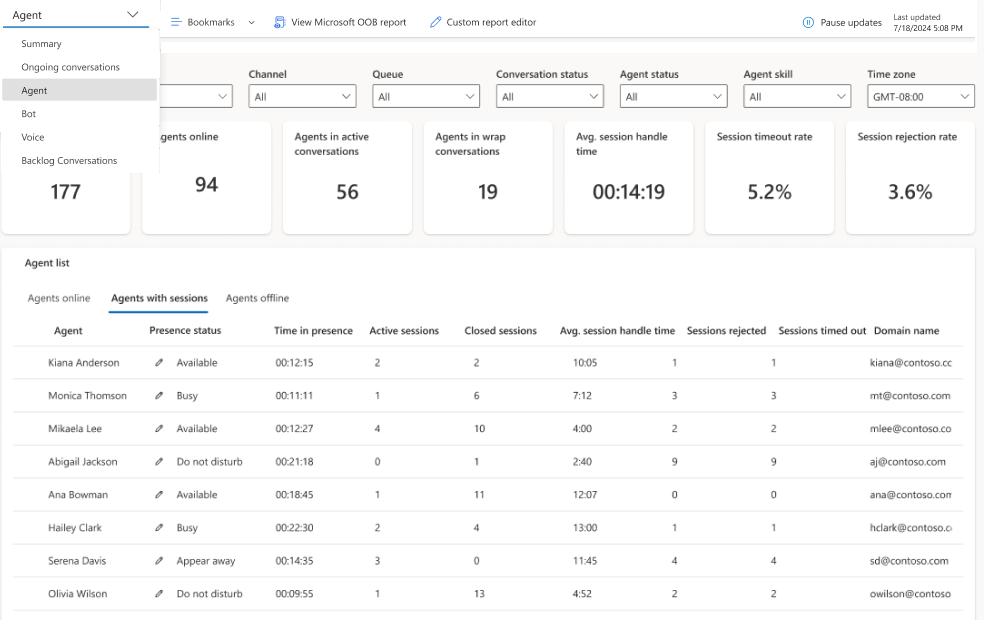Sort by the Sessions timed out column header
The width and height of the screenshot is (984, 620).
[822, 331]
